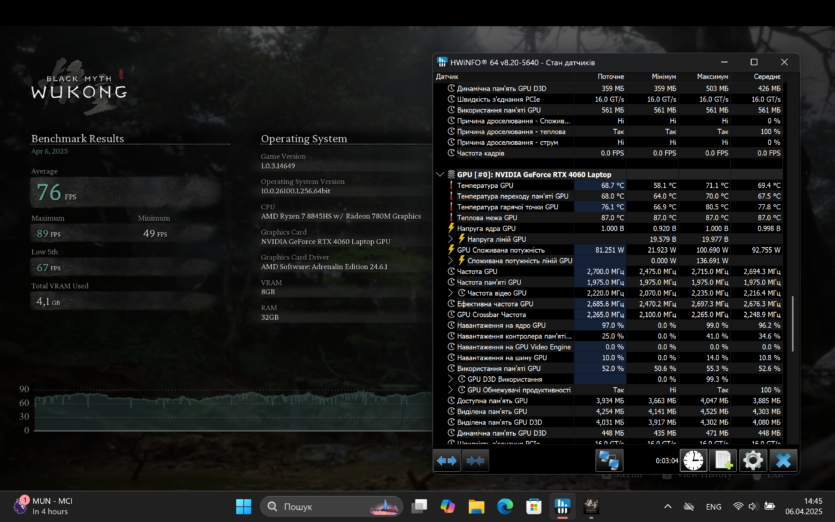Open the MUN - MCI widget notification
This screenshot has height=522, width=835.
pos(44,506)
